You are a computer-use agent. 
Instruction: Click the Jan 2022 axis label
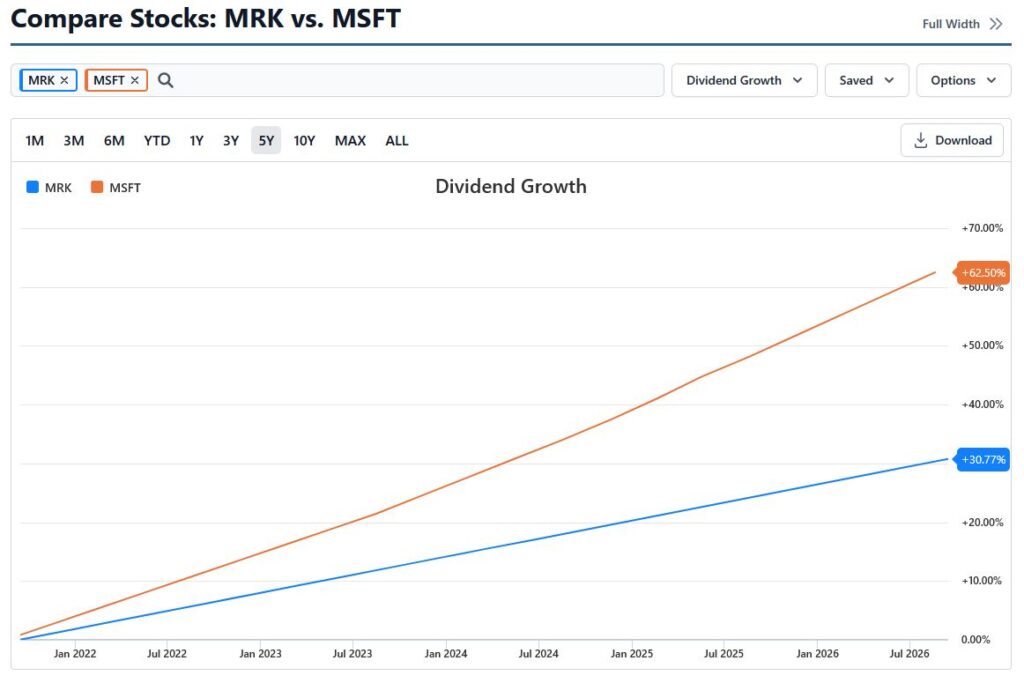[74, 654]
